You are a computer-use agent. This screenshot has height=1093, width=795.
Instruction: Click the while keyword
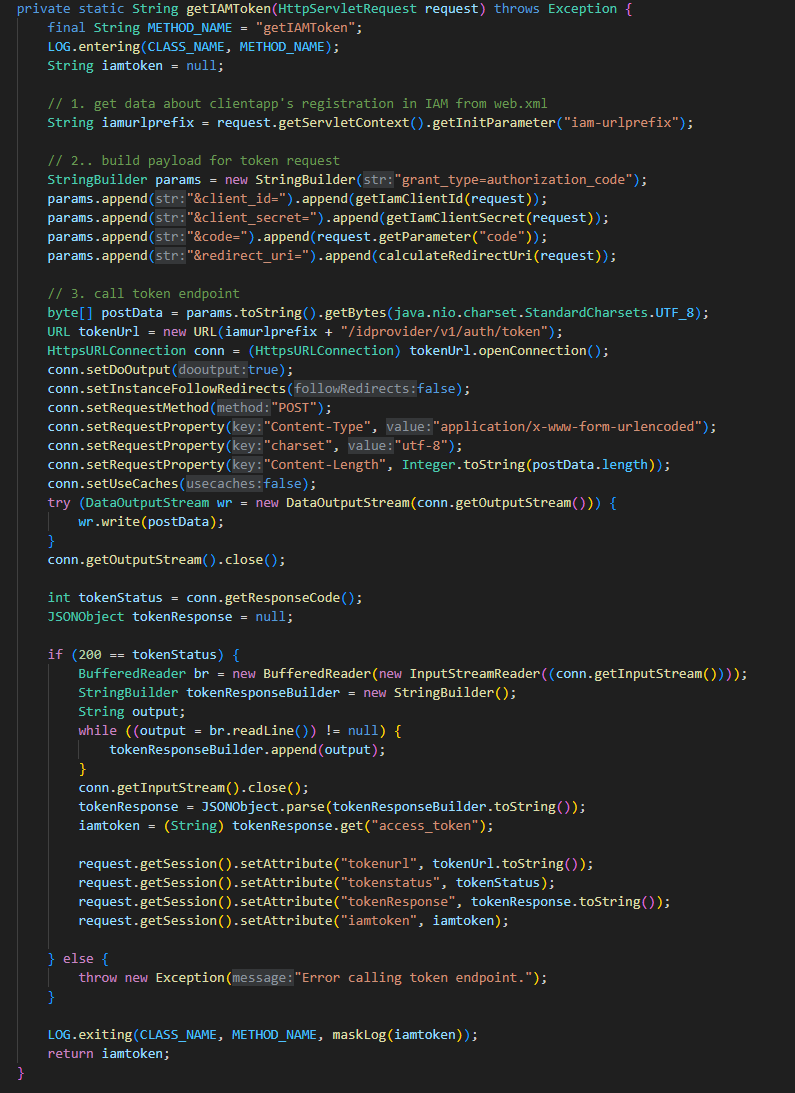click(x=98, y=730)
